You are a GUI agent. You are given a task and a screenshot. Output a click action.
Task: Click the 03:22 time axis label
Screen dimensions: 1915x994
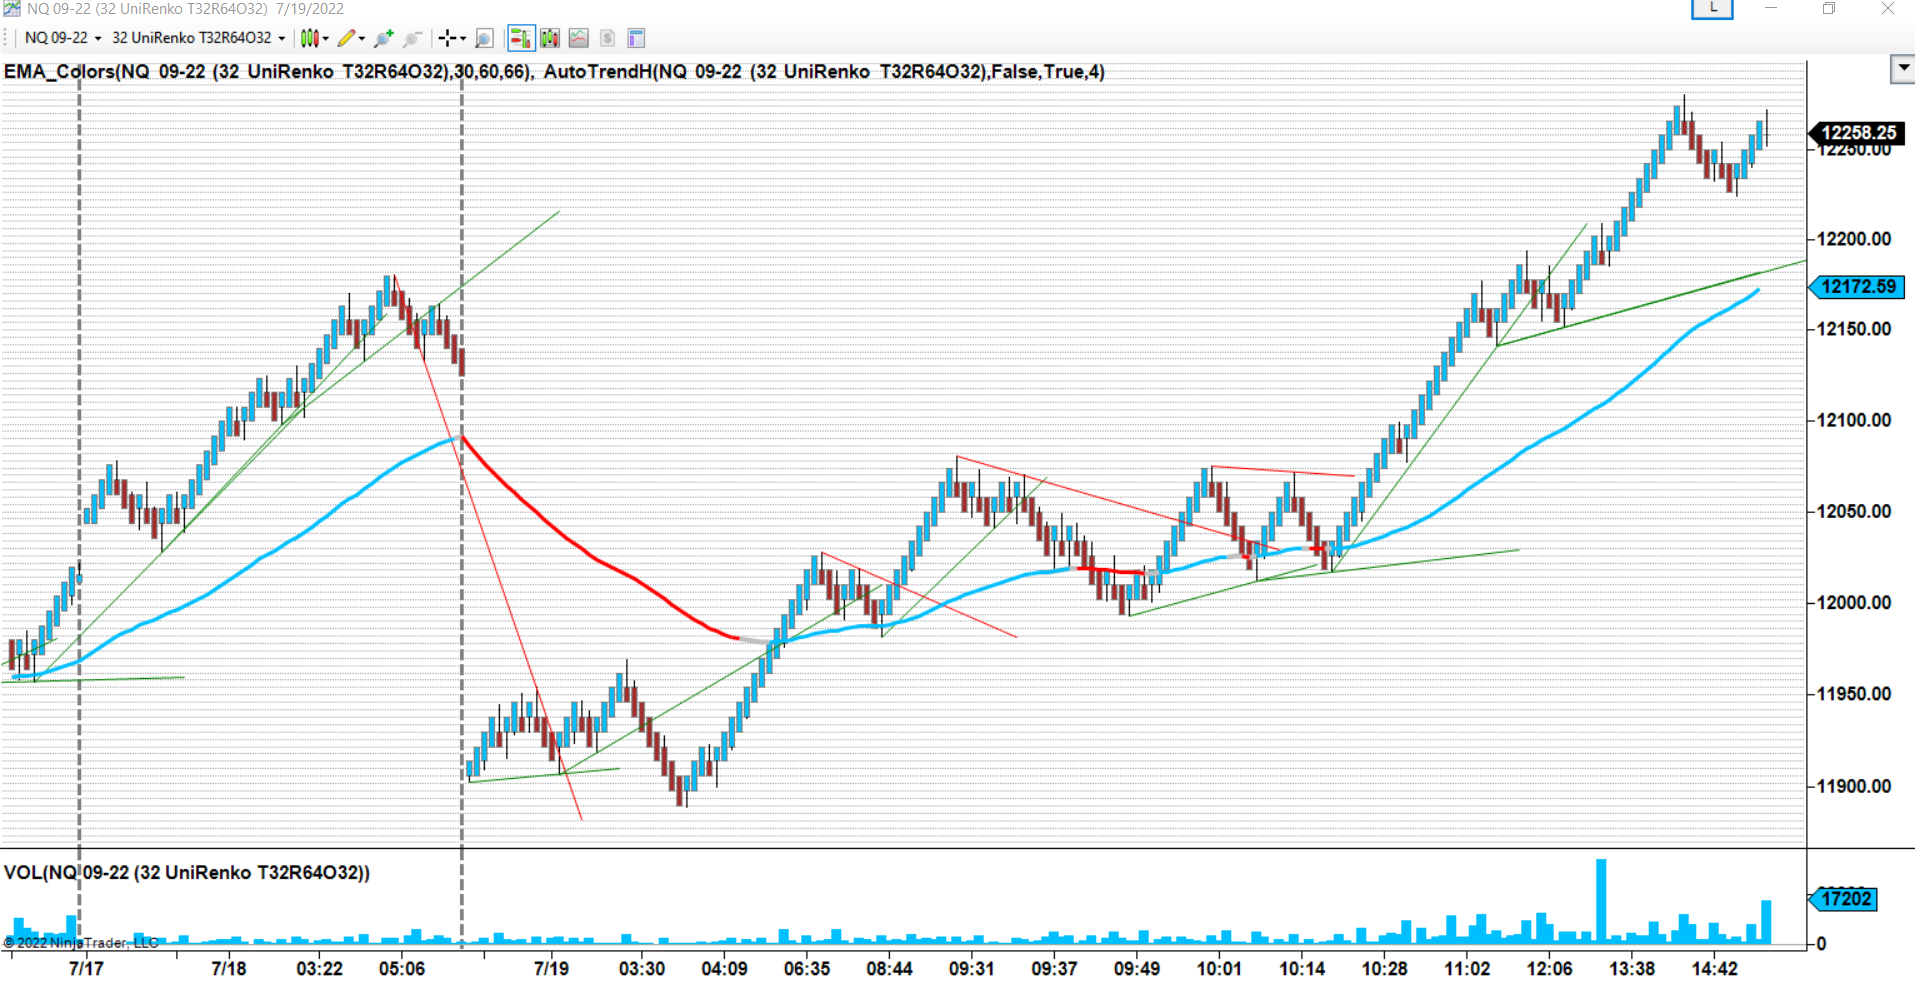[319, 969]
